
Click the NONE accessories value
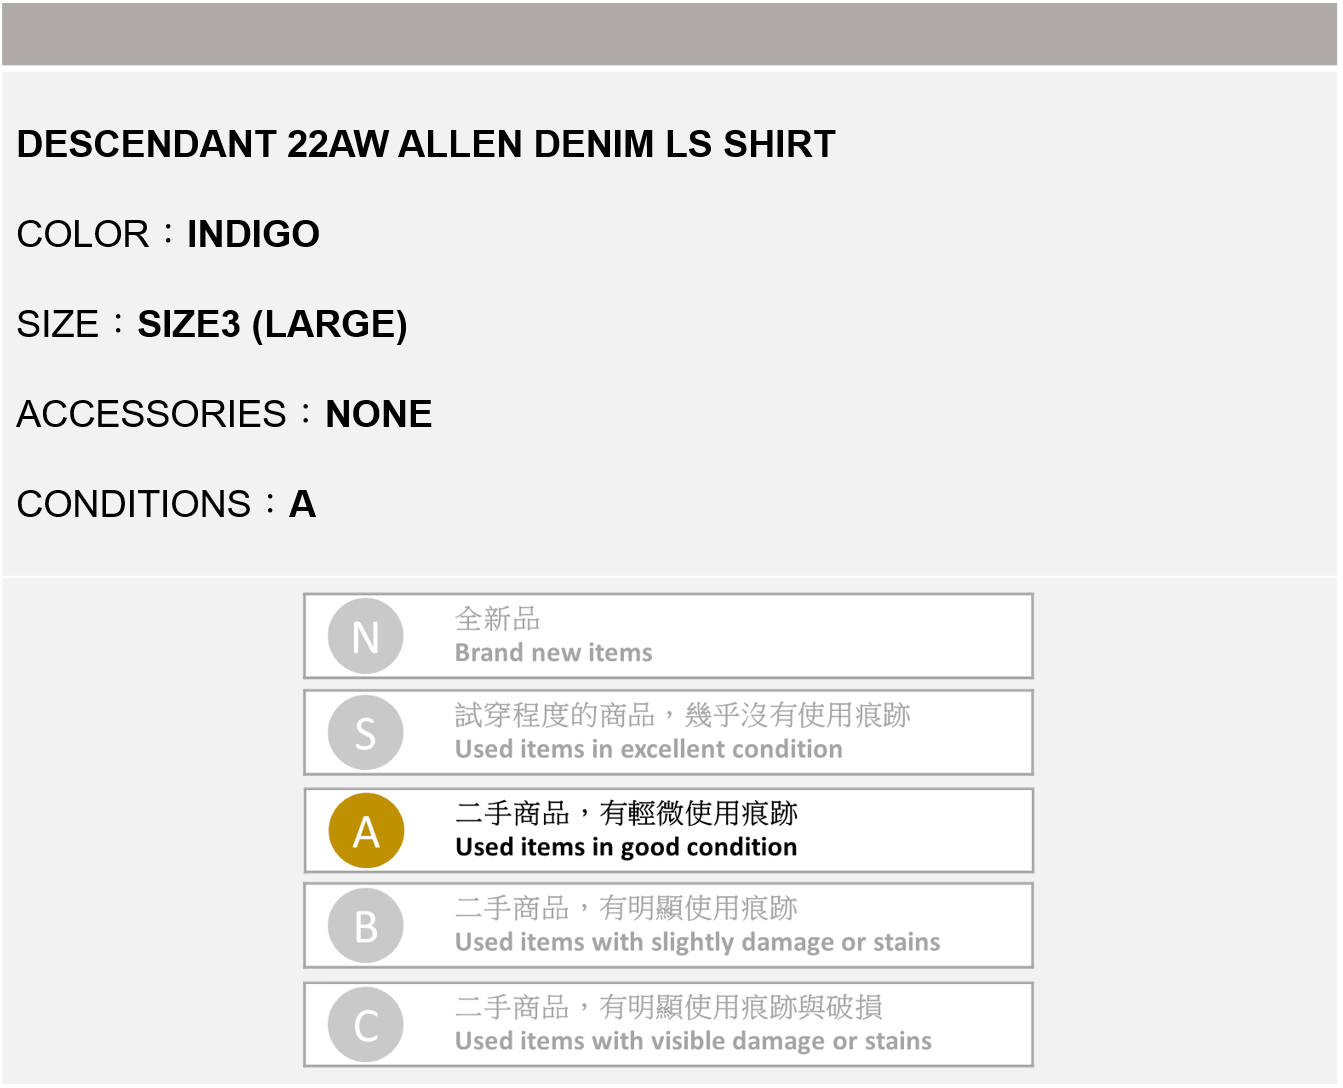[x=379, y=414]
